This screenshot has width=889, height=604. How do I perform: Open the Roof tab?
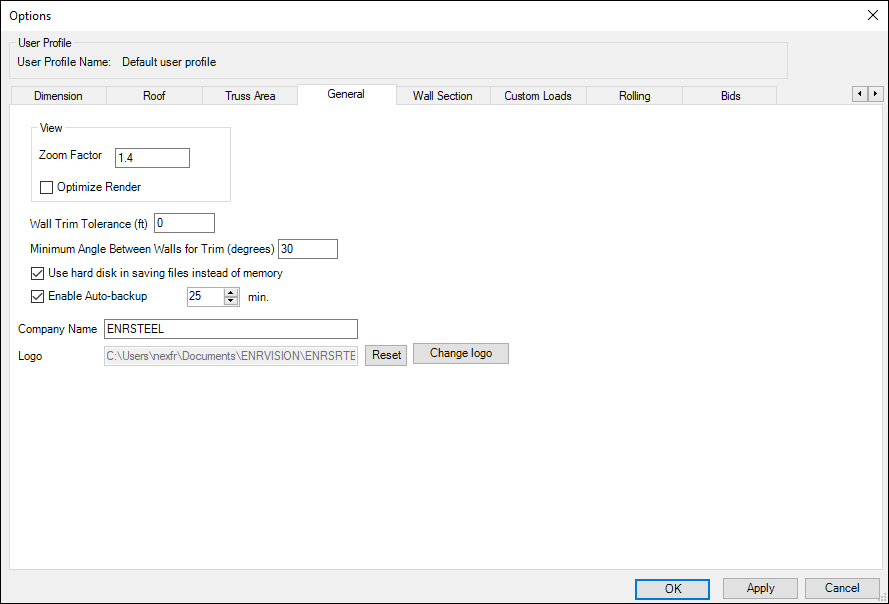coord(154,96)
